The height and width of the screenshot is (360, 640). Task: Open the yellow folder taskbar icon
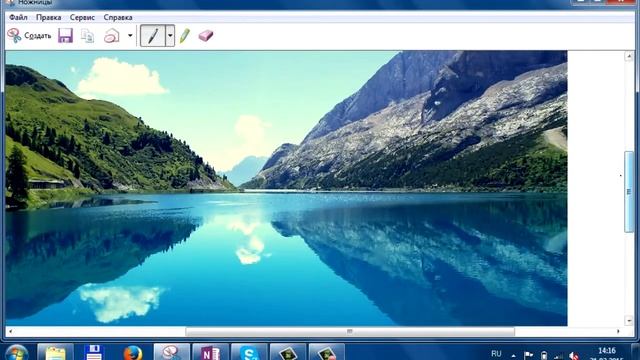click(x=56, y=353)
